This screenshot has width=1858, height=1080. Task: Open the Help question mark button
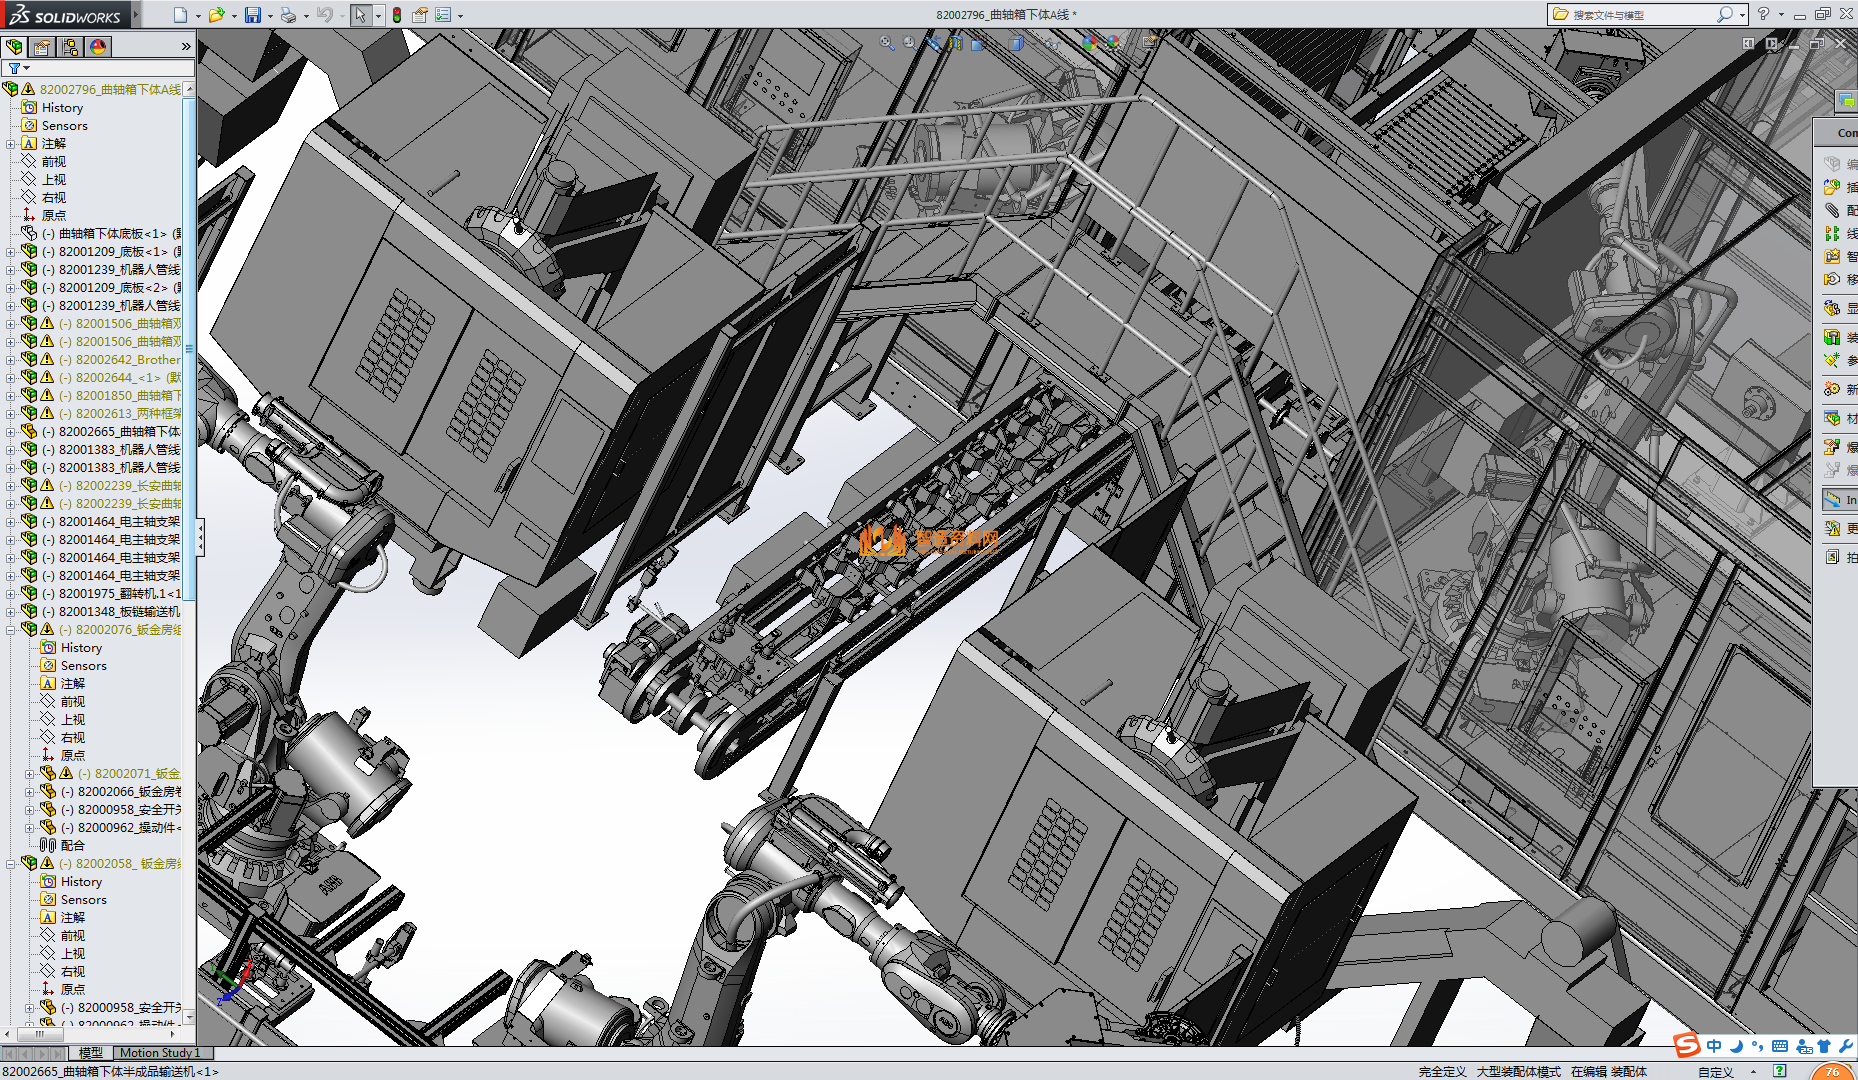(1763, 14)
